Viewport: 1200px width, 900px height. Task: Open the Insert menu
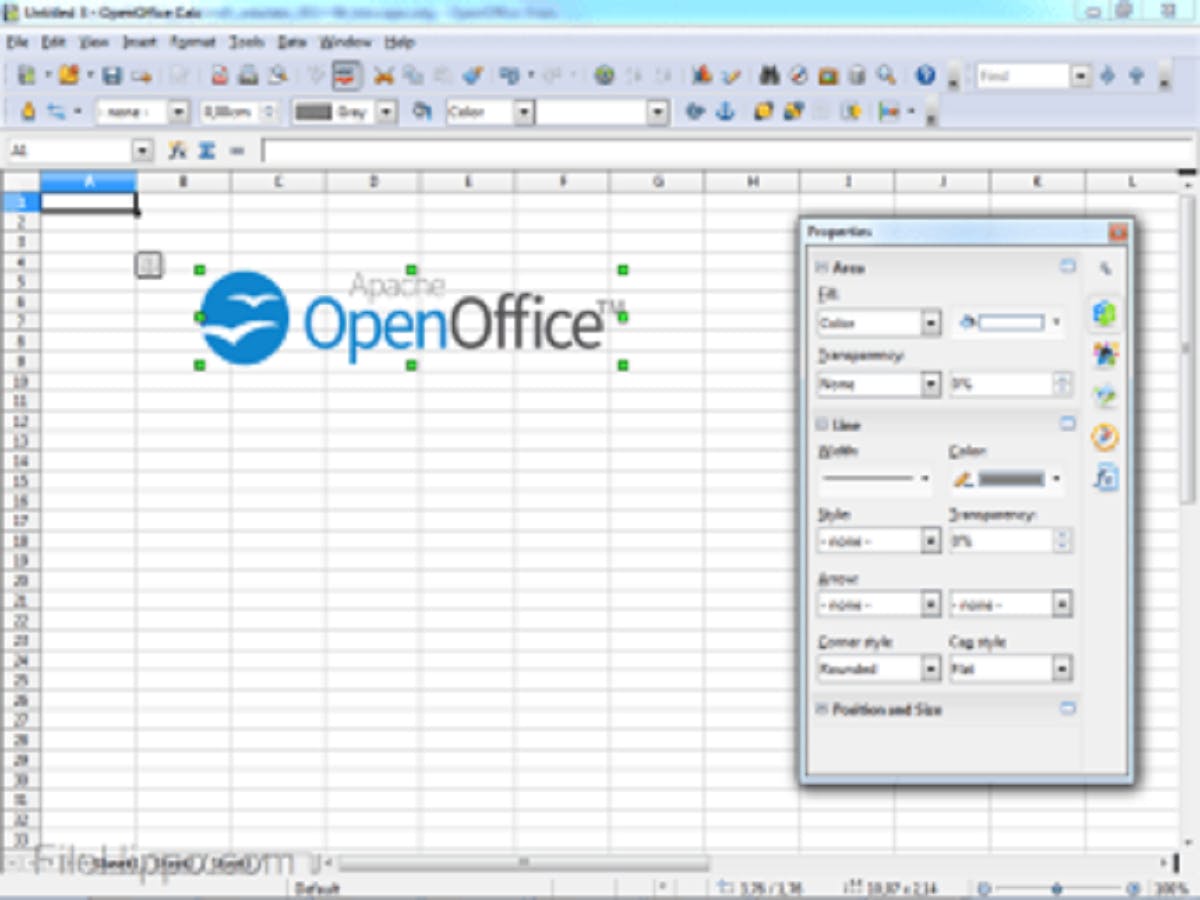point(140,42)
